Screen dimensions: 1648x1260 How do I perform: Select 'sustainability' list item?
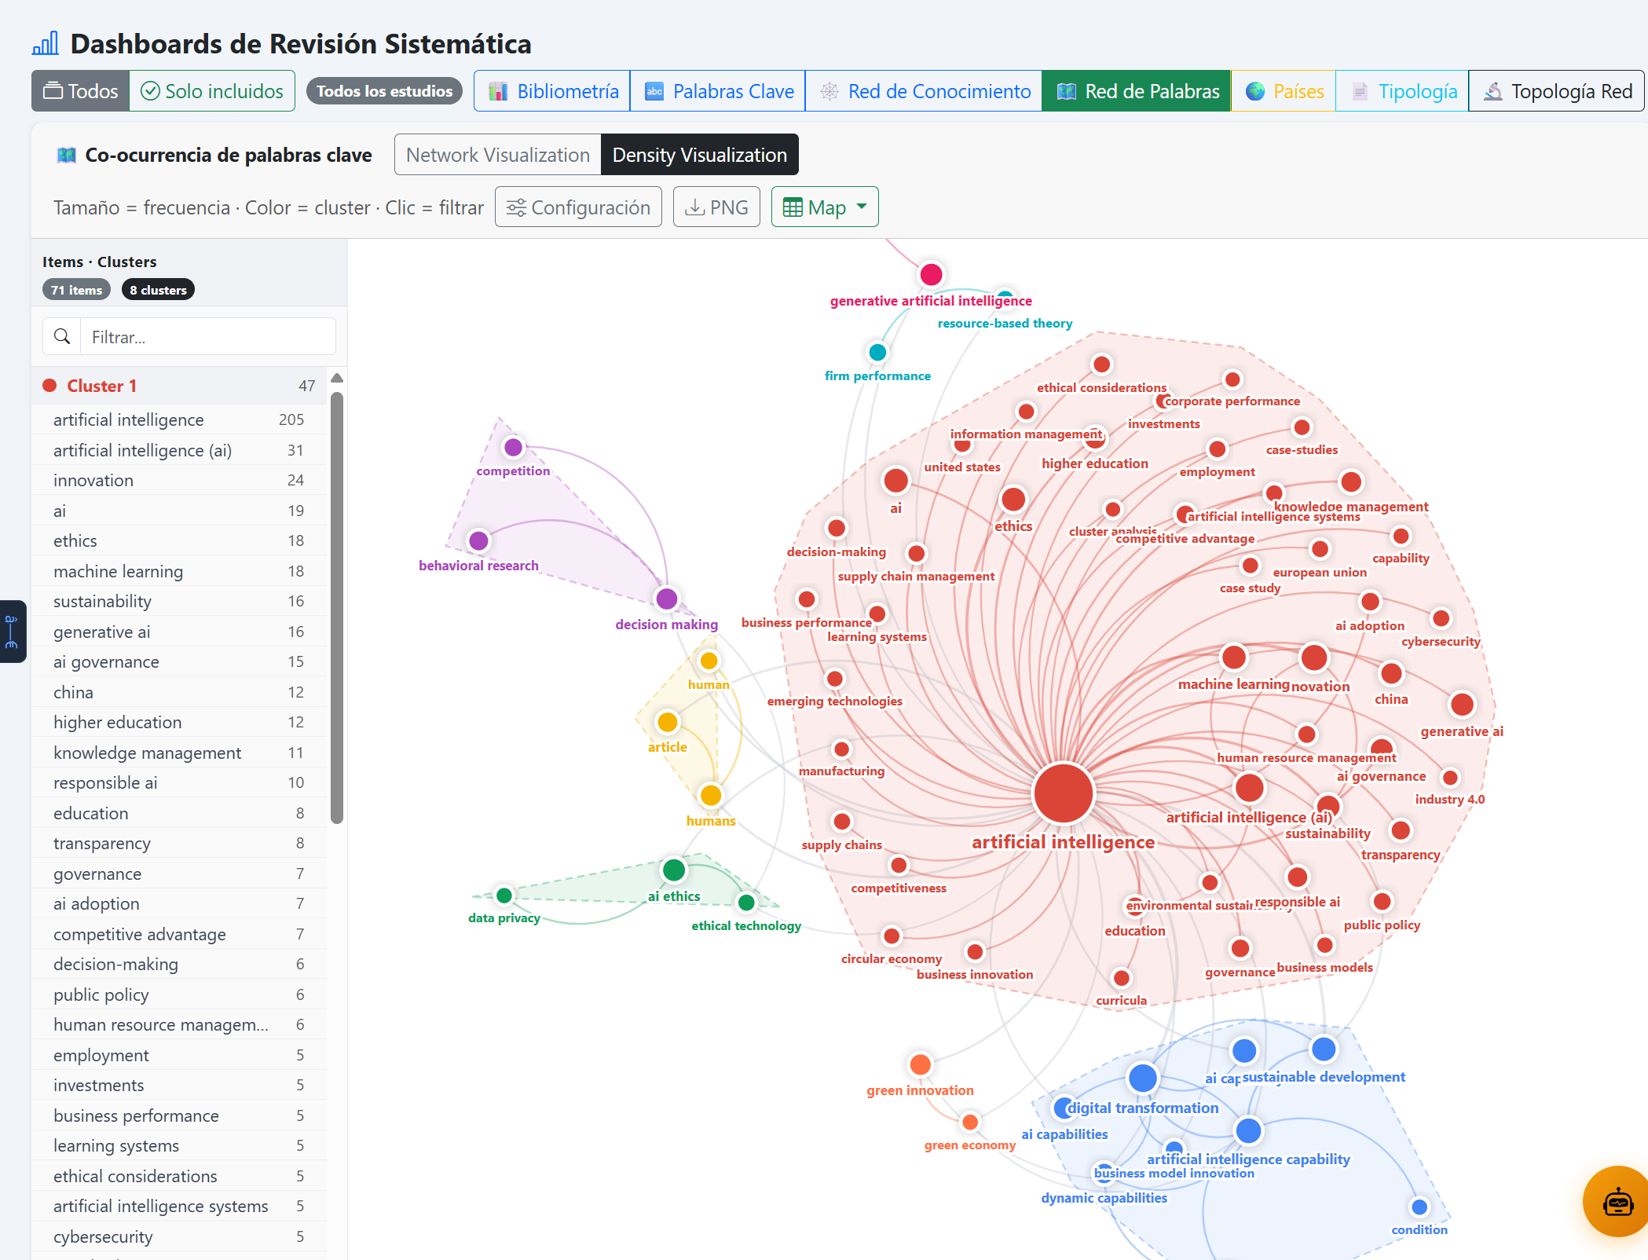180,601
